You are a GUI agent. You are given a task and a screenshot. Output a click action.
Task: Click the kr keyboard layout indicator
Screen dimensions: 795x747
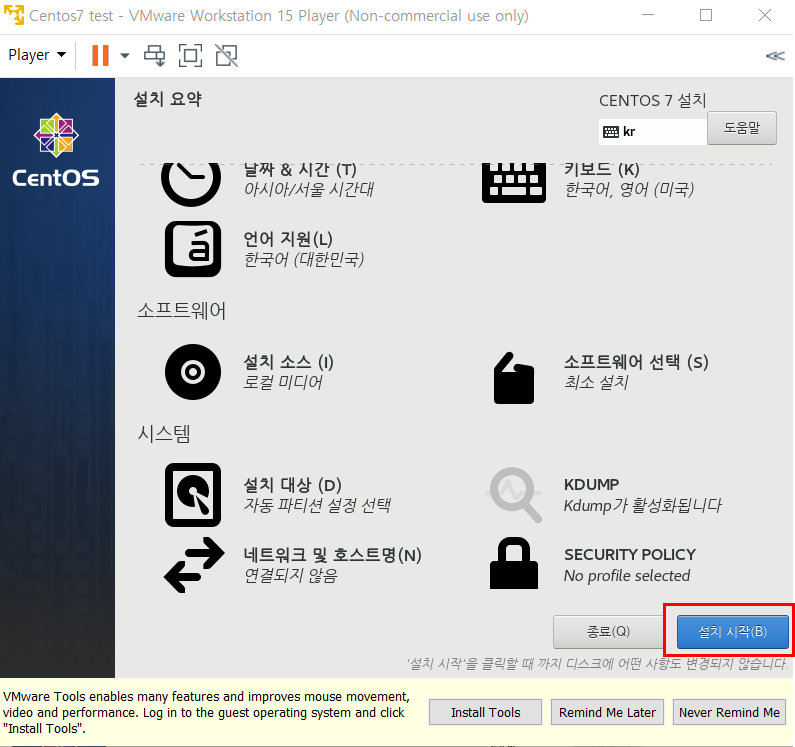[653, 132]
